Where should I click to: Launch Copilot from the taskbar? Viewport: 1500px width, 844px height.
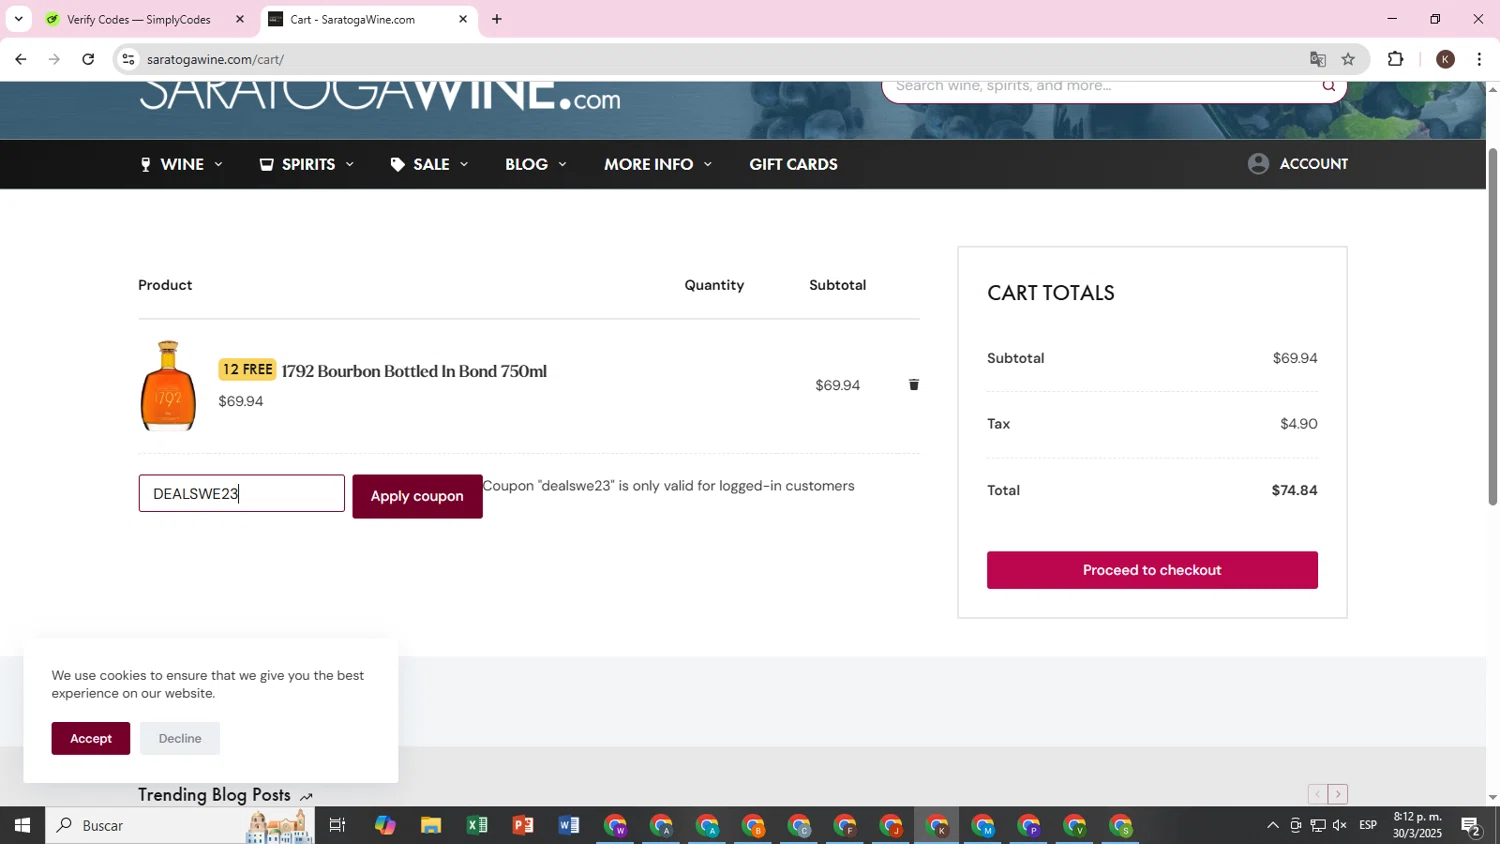point(385,825)
